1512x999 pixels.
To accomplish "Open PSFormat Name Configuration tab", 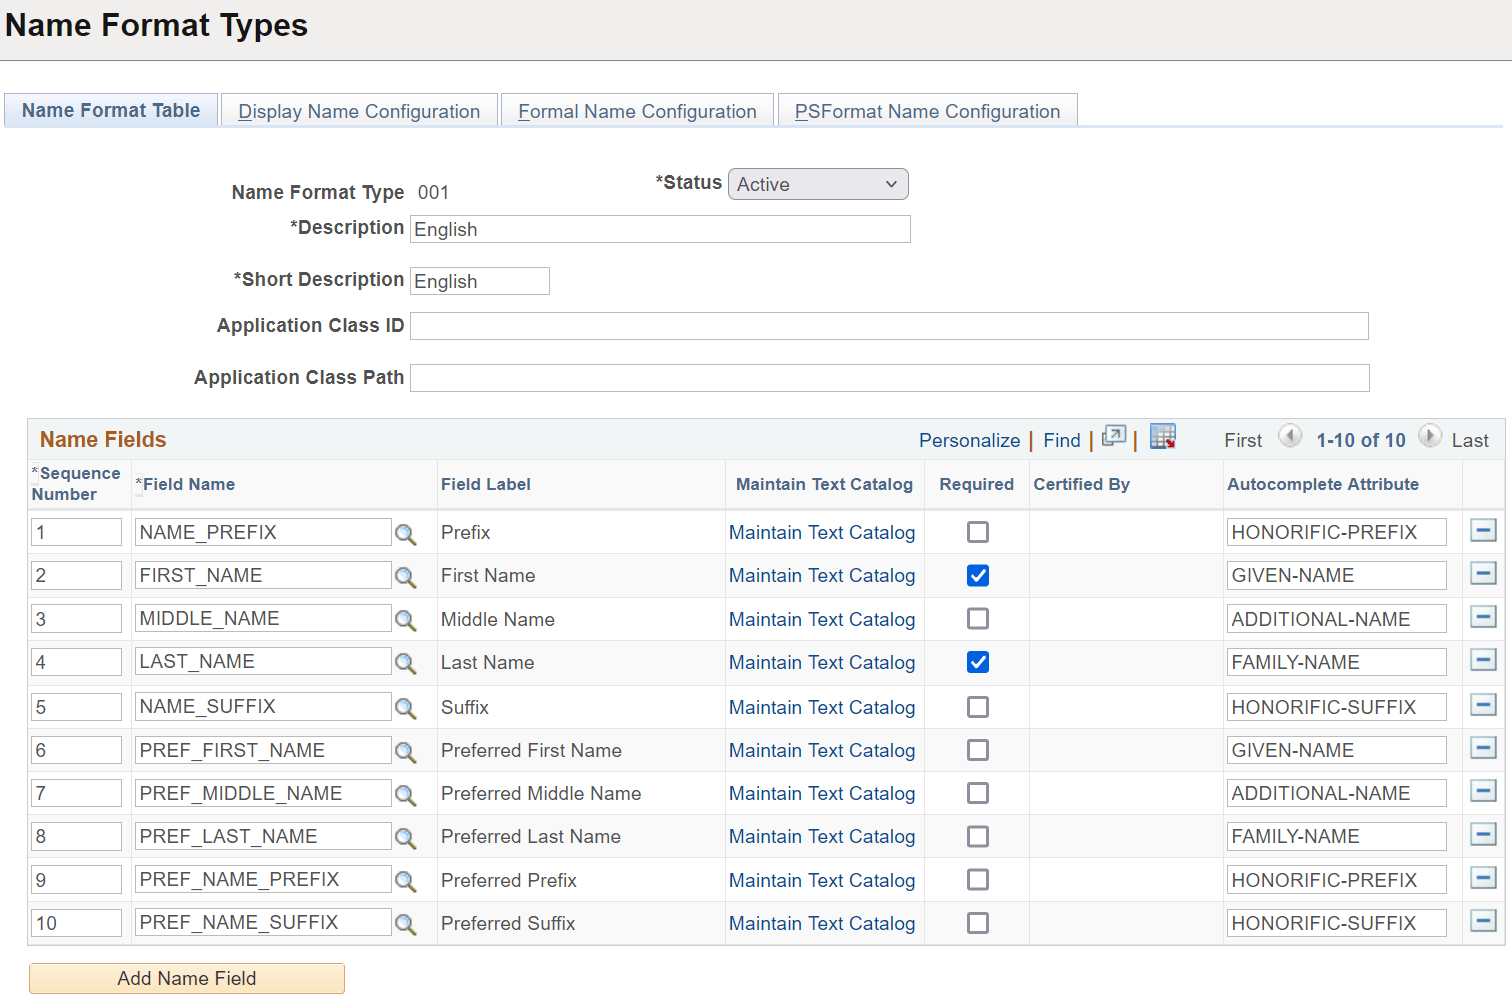I will [x=927, y=111].
